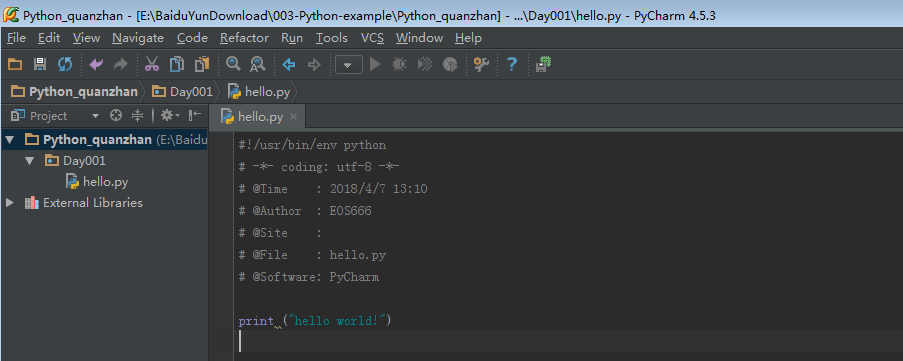903x361 pixels.
Task: Click the Cut scissors icon
Action: (151, 64)
